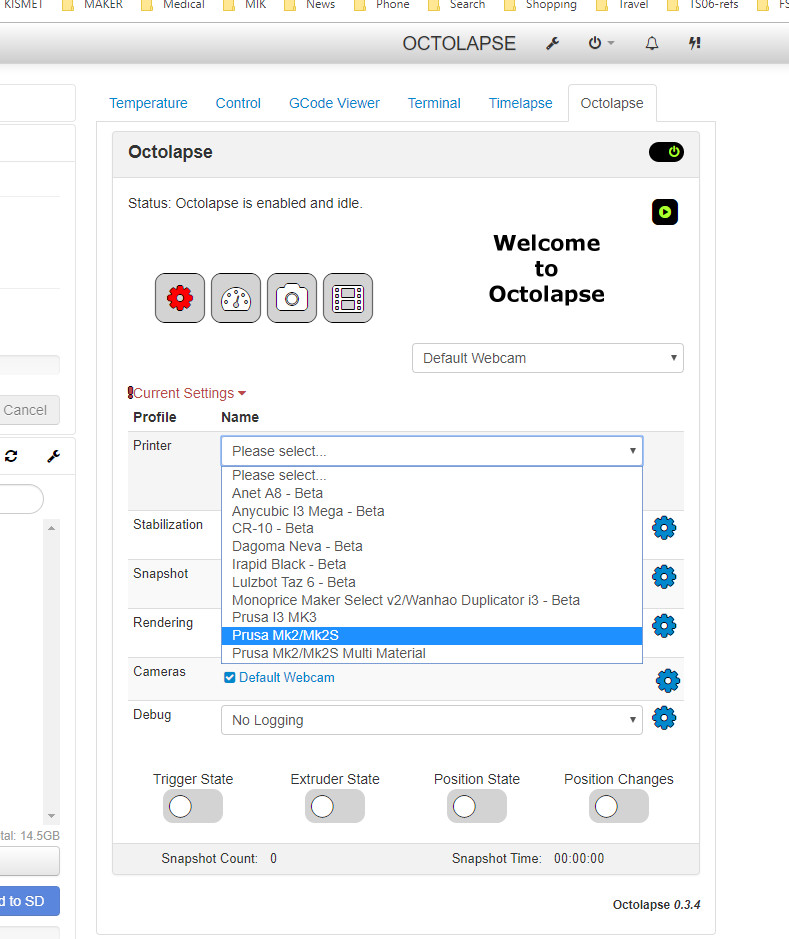Open the Travel bookmarks folder
This screenshot has width=789, height=939.
click(x=623, y=5)
